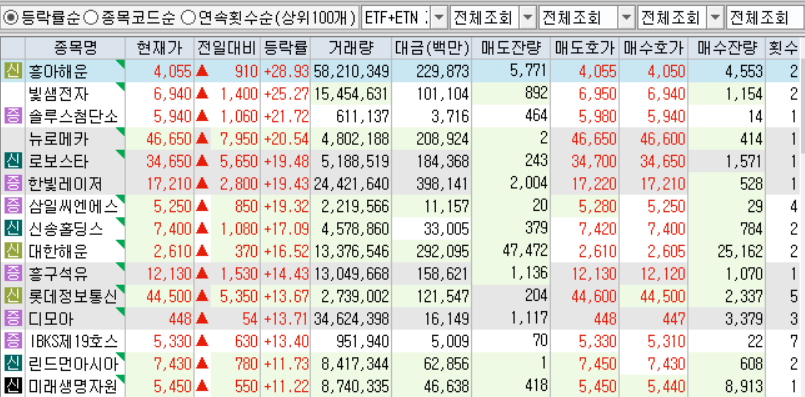Sort by the 대금(백만) column header
805x397 pixels.
[x=432, y=48]
